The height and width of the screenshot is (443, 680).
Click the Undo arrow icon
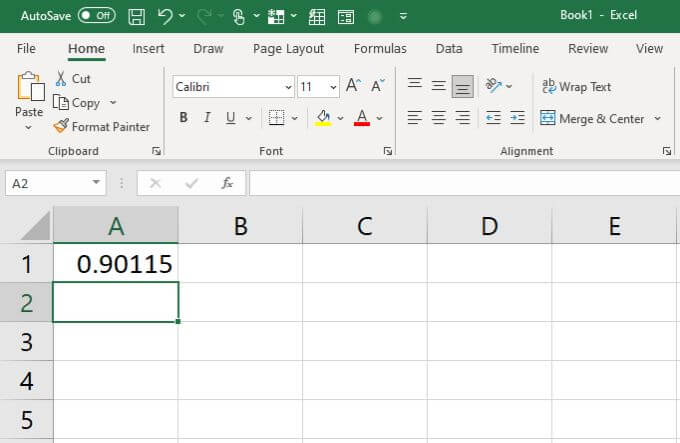click(x=165, y=16)
